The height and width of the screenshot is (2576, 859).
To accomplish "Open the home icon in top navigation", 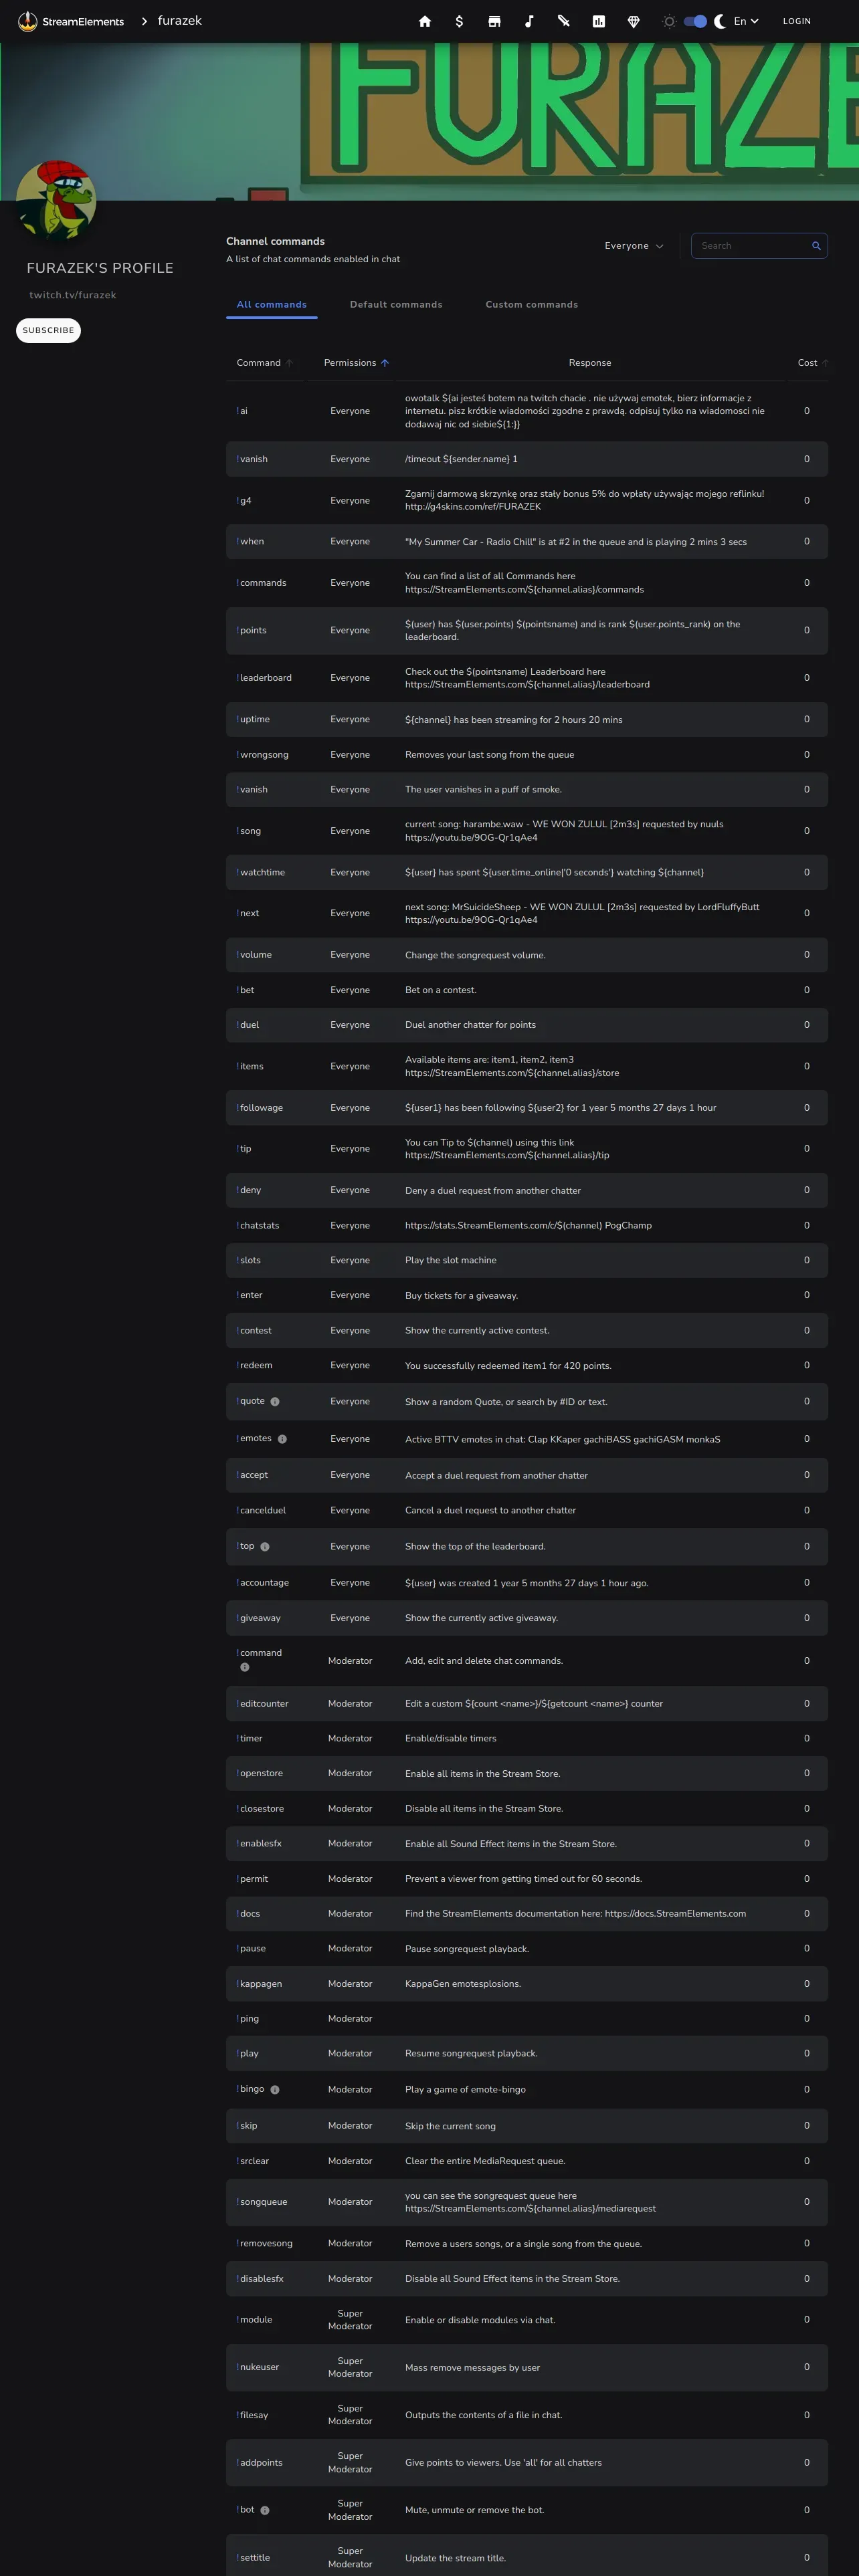I will (425, 21).
